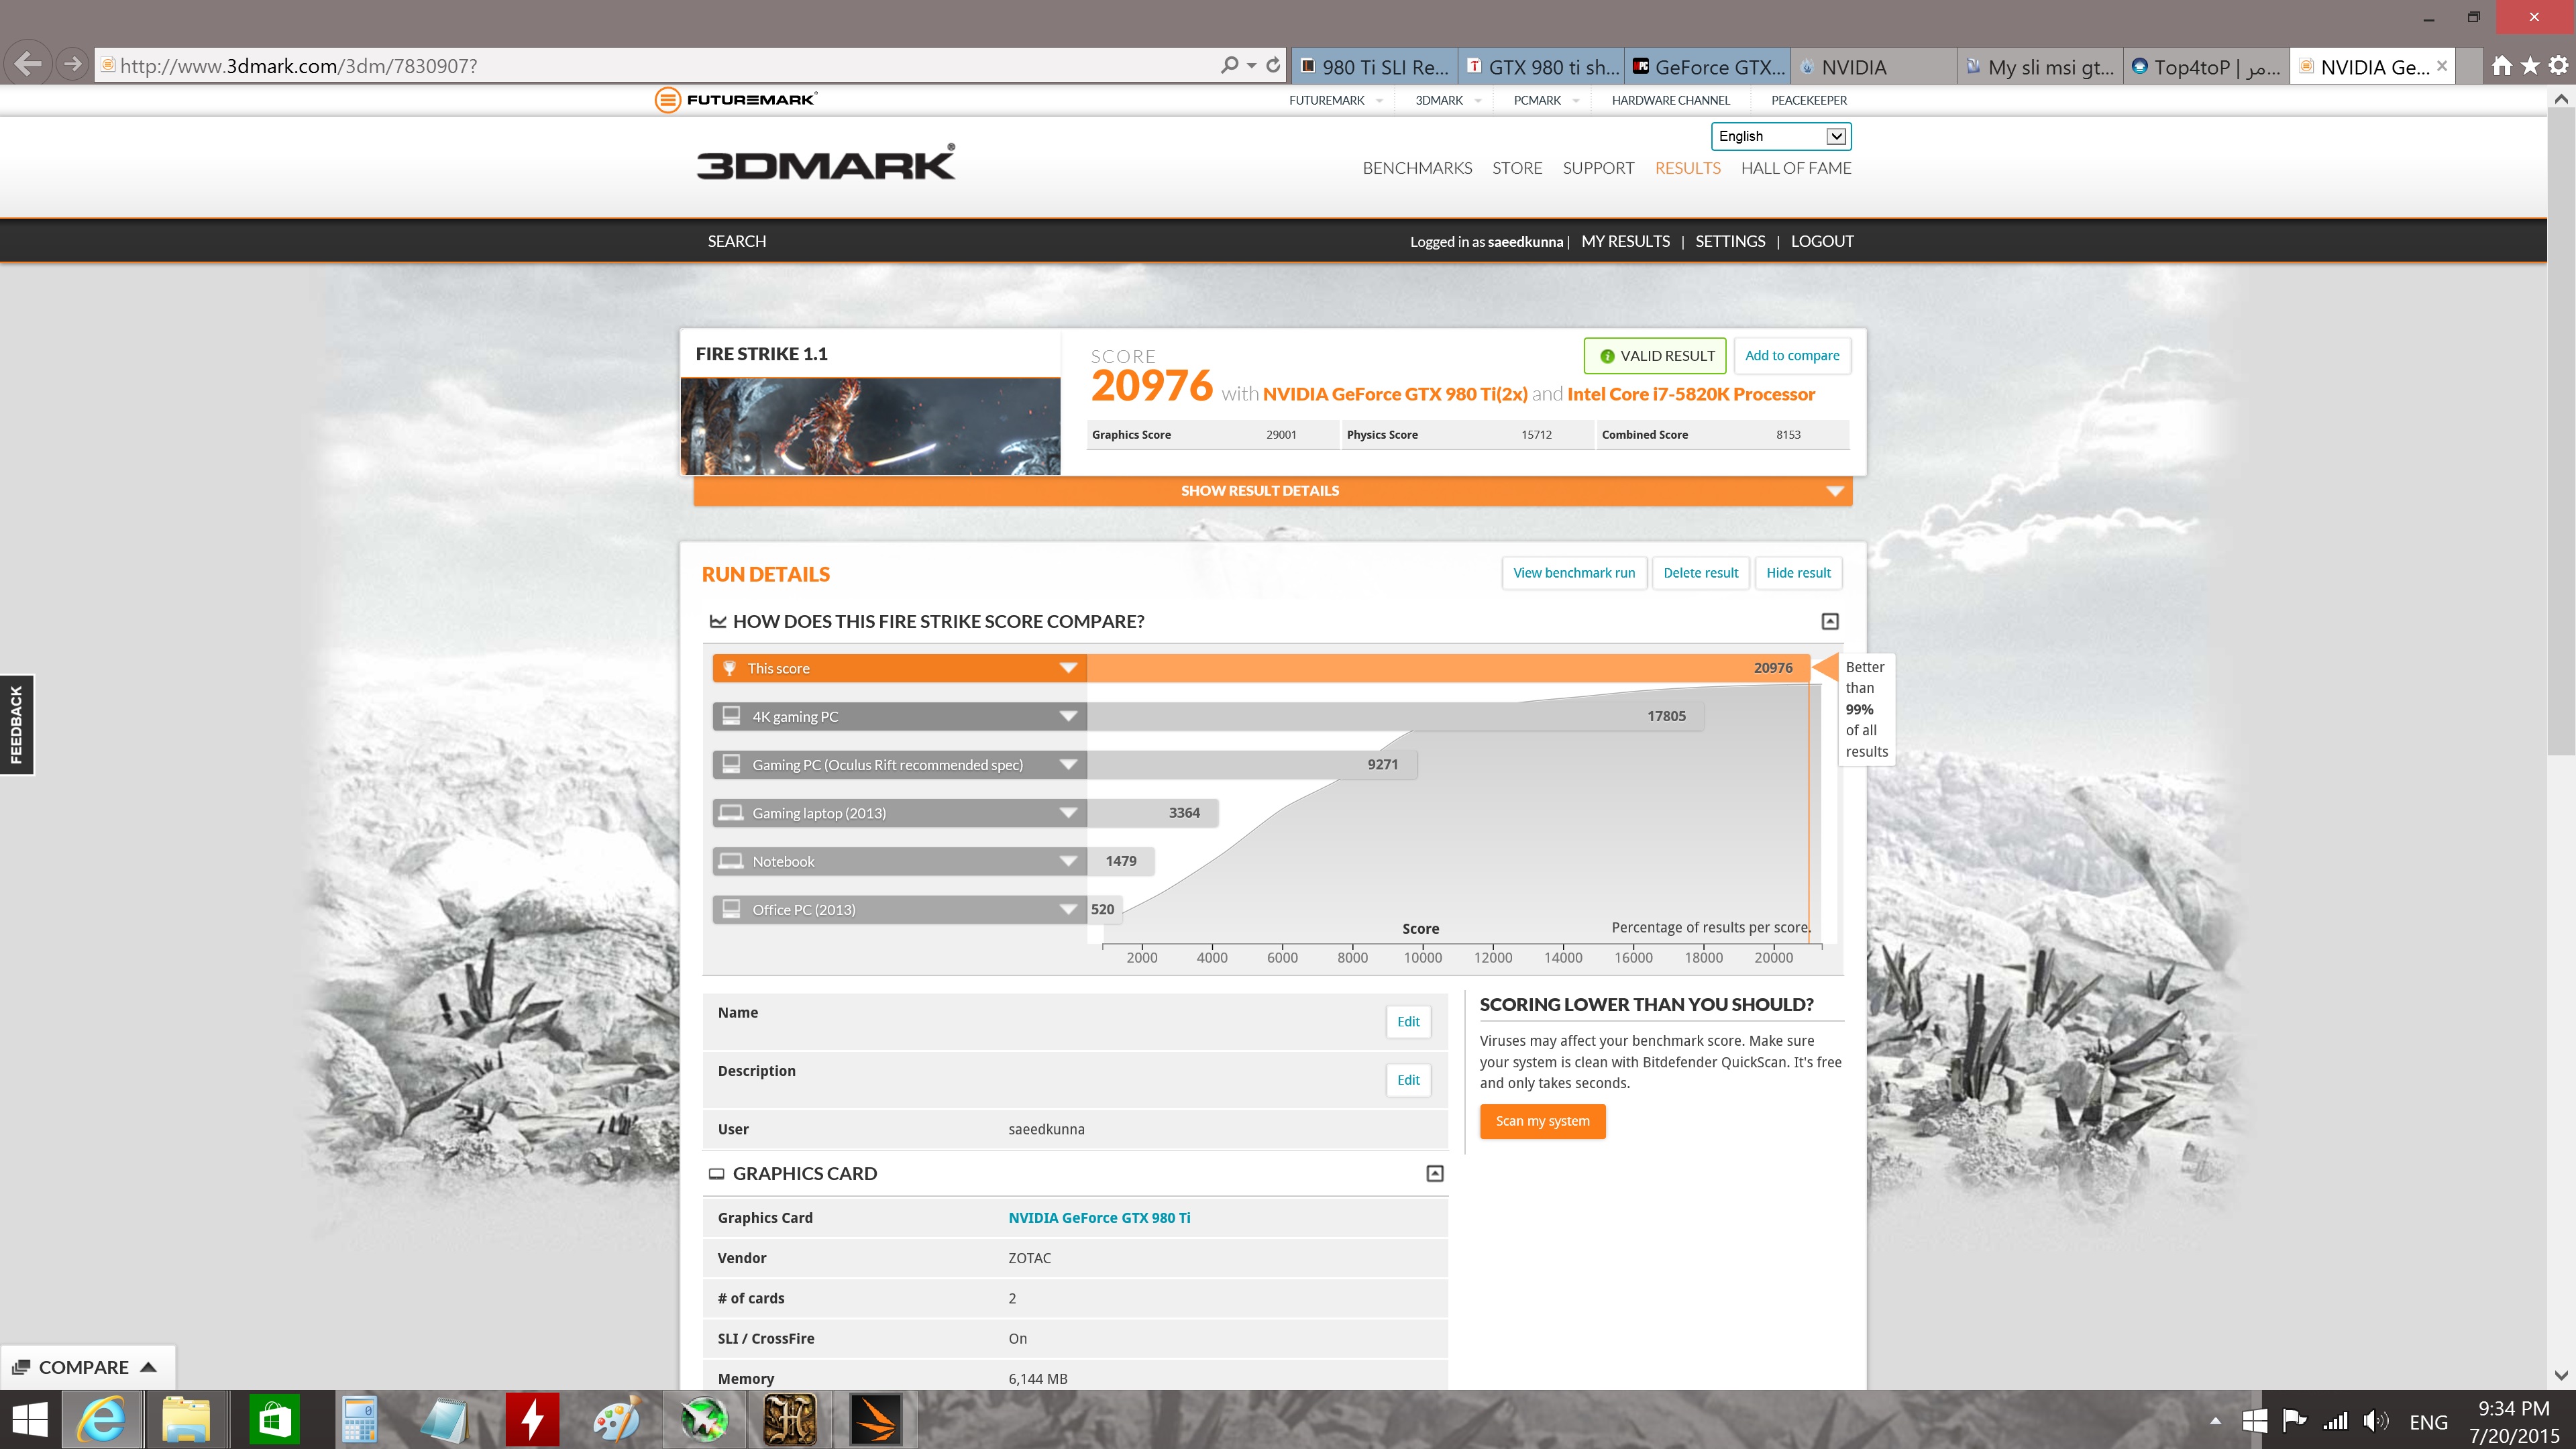
Task: Open MY RESULTS link
Action: click(x=1625, y=241)
